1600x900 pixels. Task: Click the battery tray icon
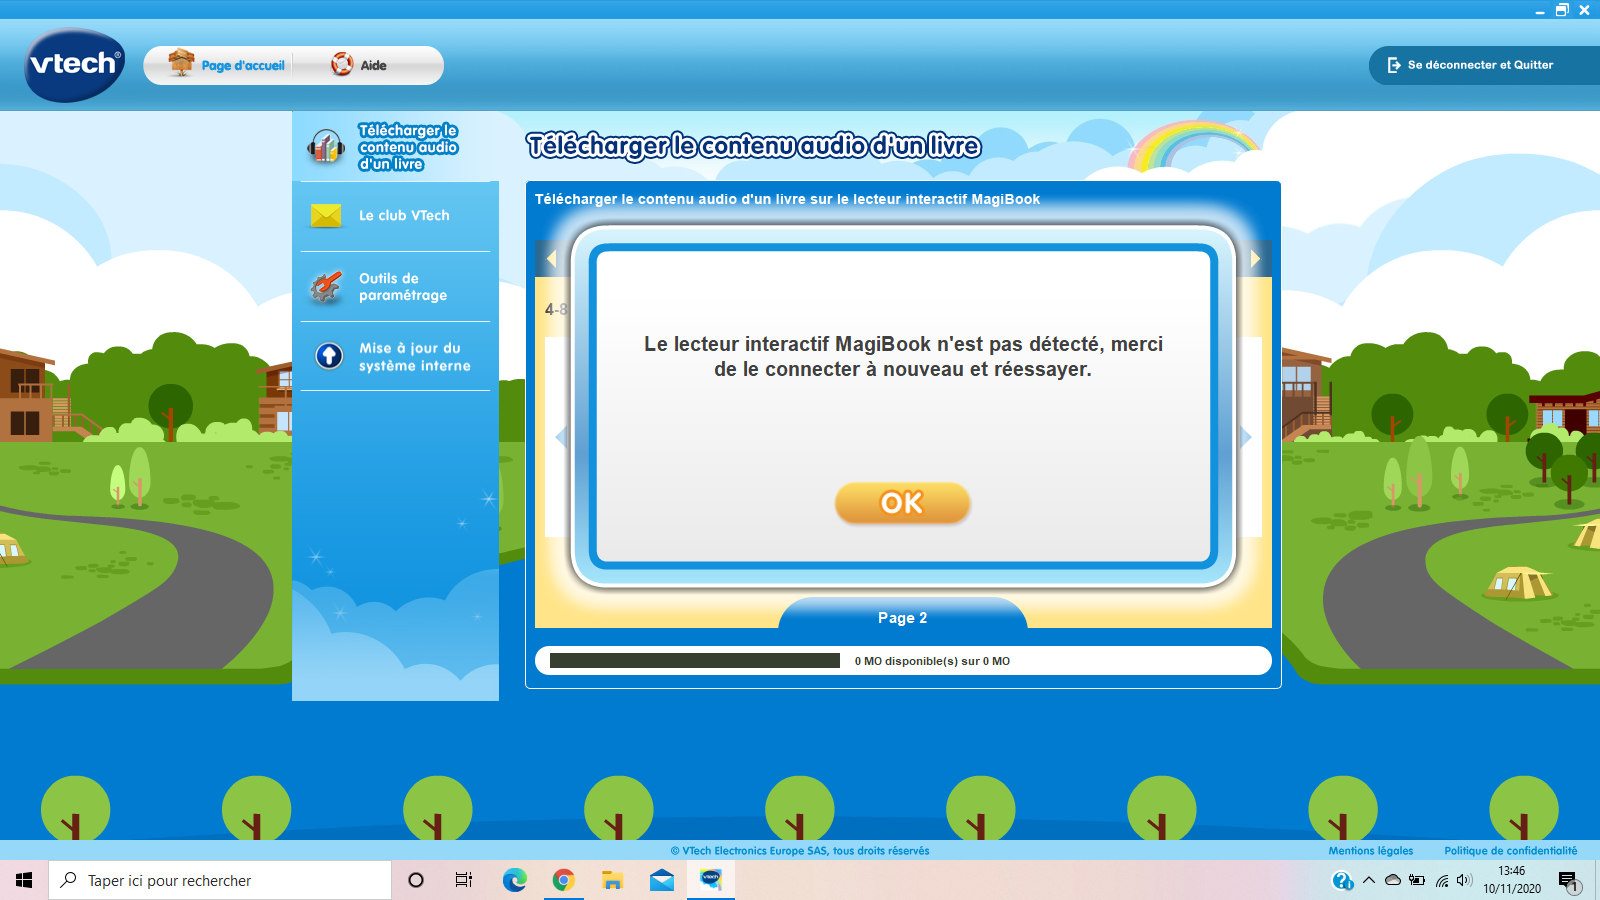[1417, 880]
